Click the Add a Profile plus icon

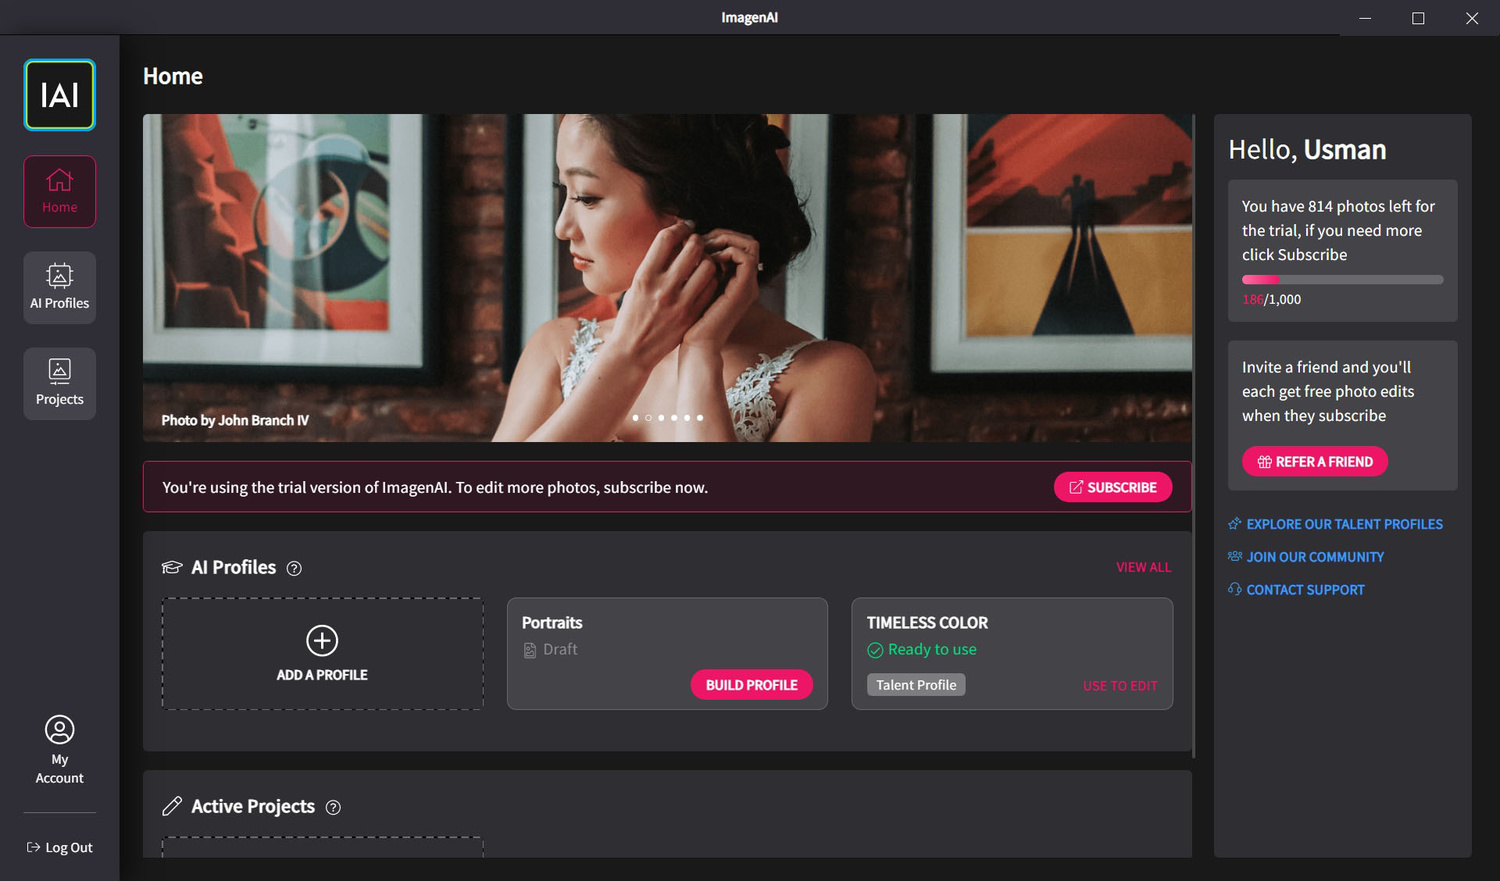point(322,640)
